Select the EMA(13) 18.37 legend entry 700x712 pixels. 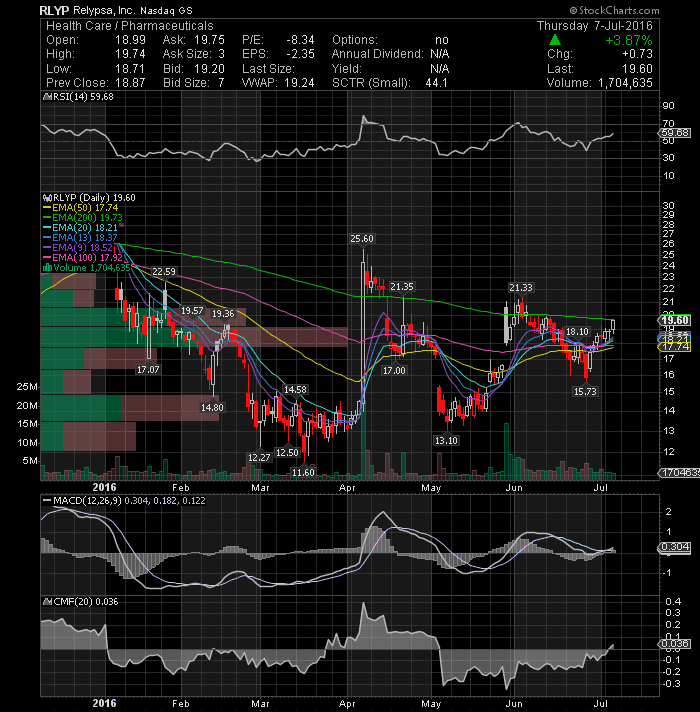coord(81,237)
